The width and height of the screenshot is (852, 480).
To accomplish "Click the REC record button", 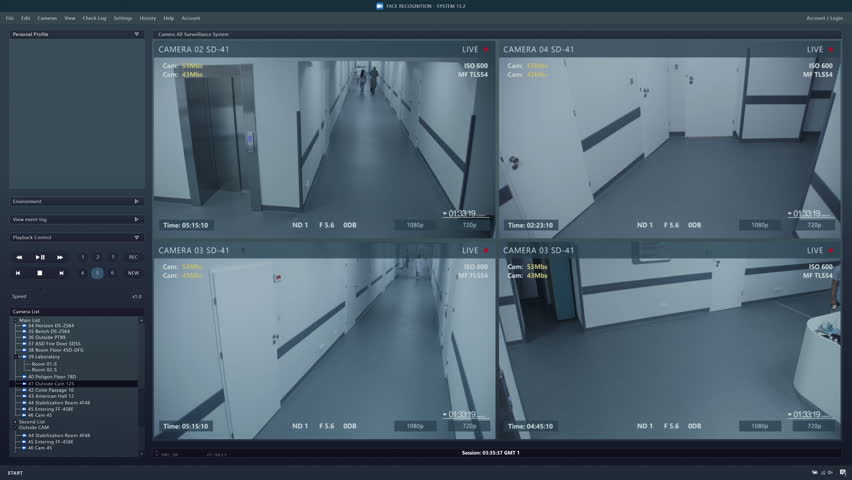I will click(x=133, y=257).
